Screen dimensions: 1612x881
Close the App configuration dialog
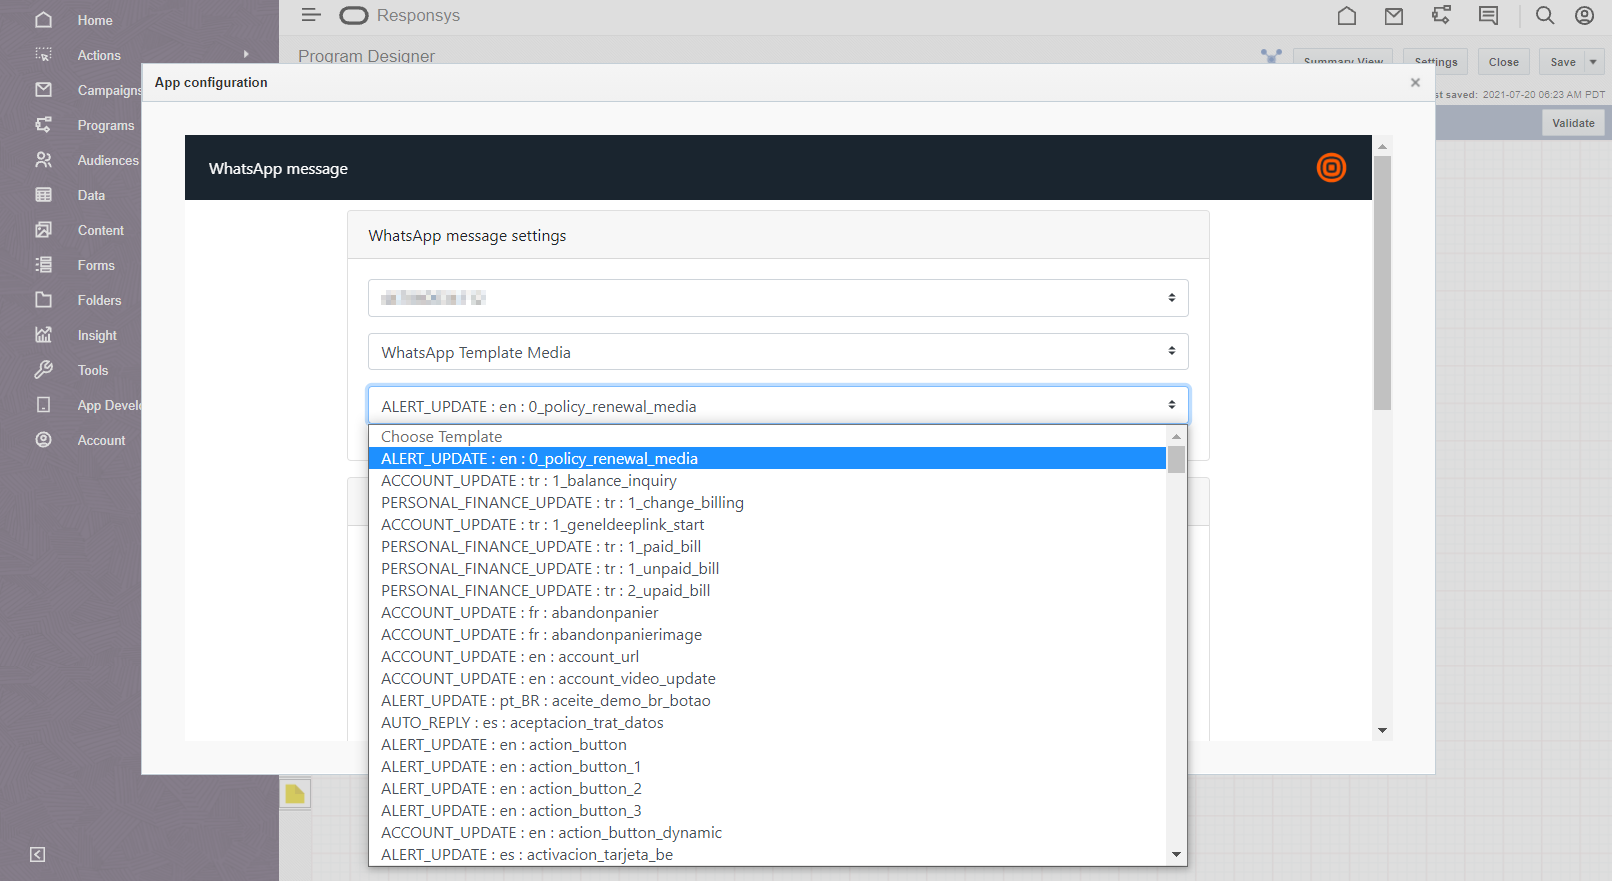(1415, 83)
